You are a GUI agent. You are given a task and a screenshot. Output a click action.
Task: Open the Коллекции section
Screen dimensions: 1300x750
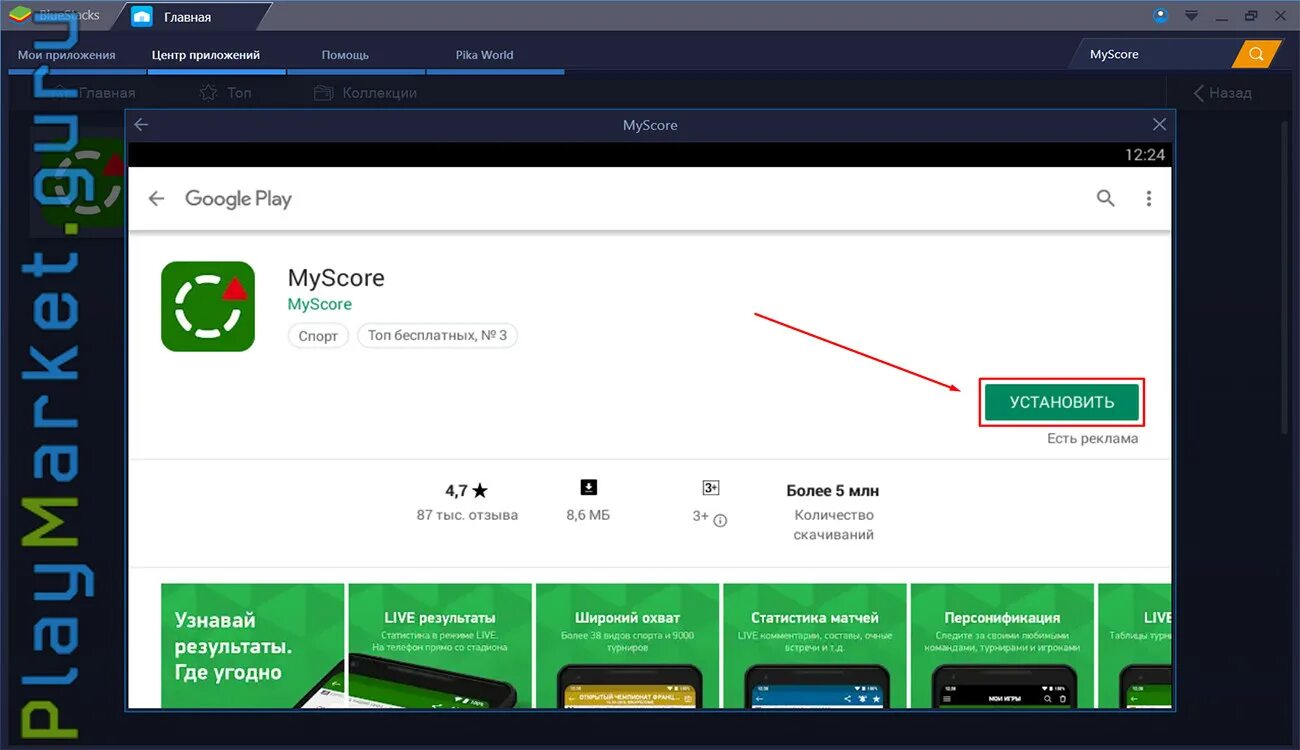click(x=365, y=93)
